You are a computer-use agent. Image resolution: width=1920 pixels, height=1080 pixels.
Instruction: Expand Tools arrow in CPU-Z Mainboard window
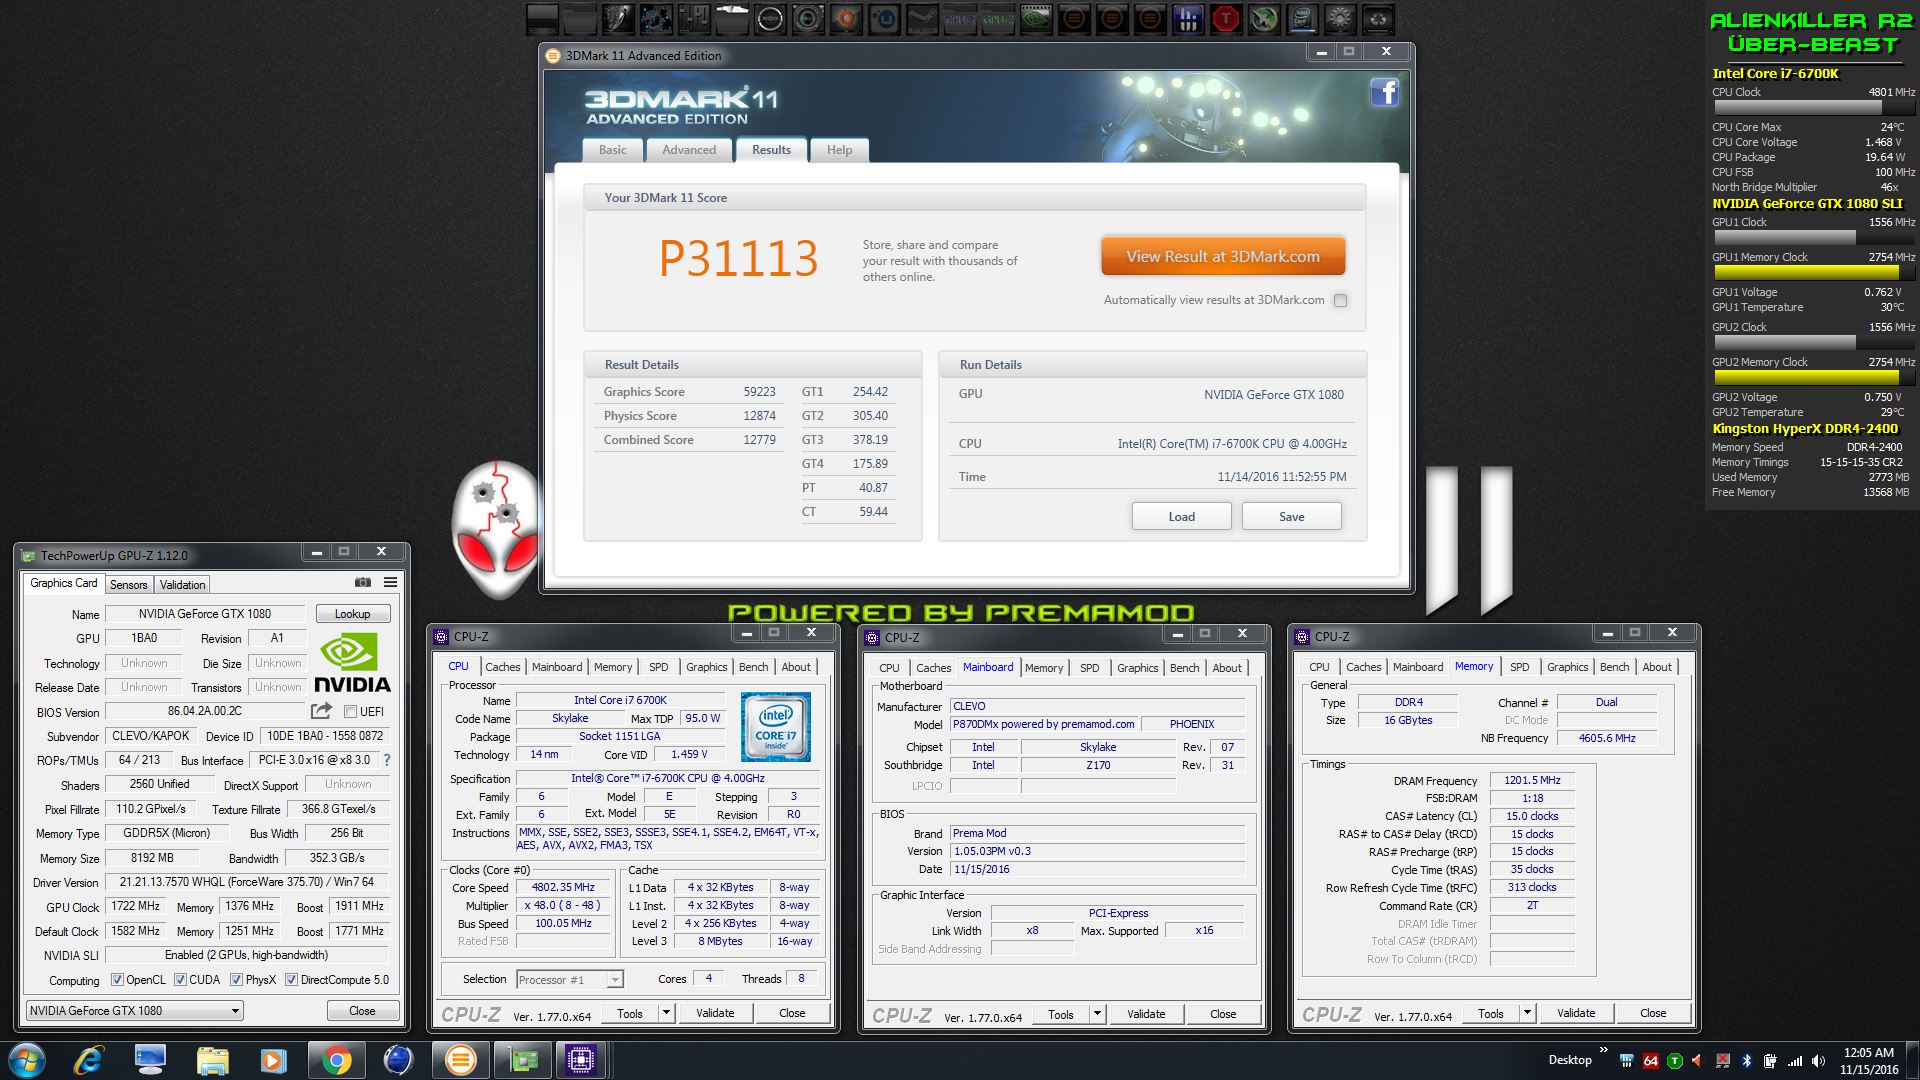click(1097, 1014)
